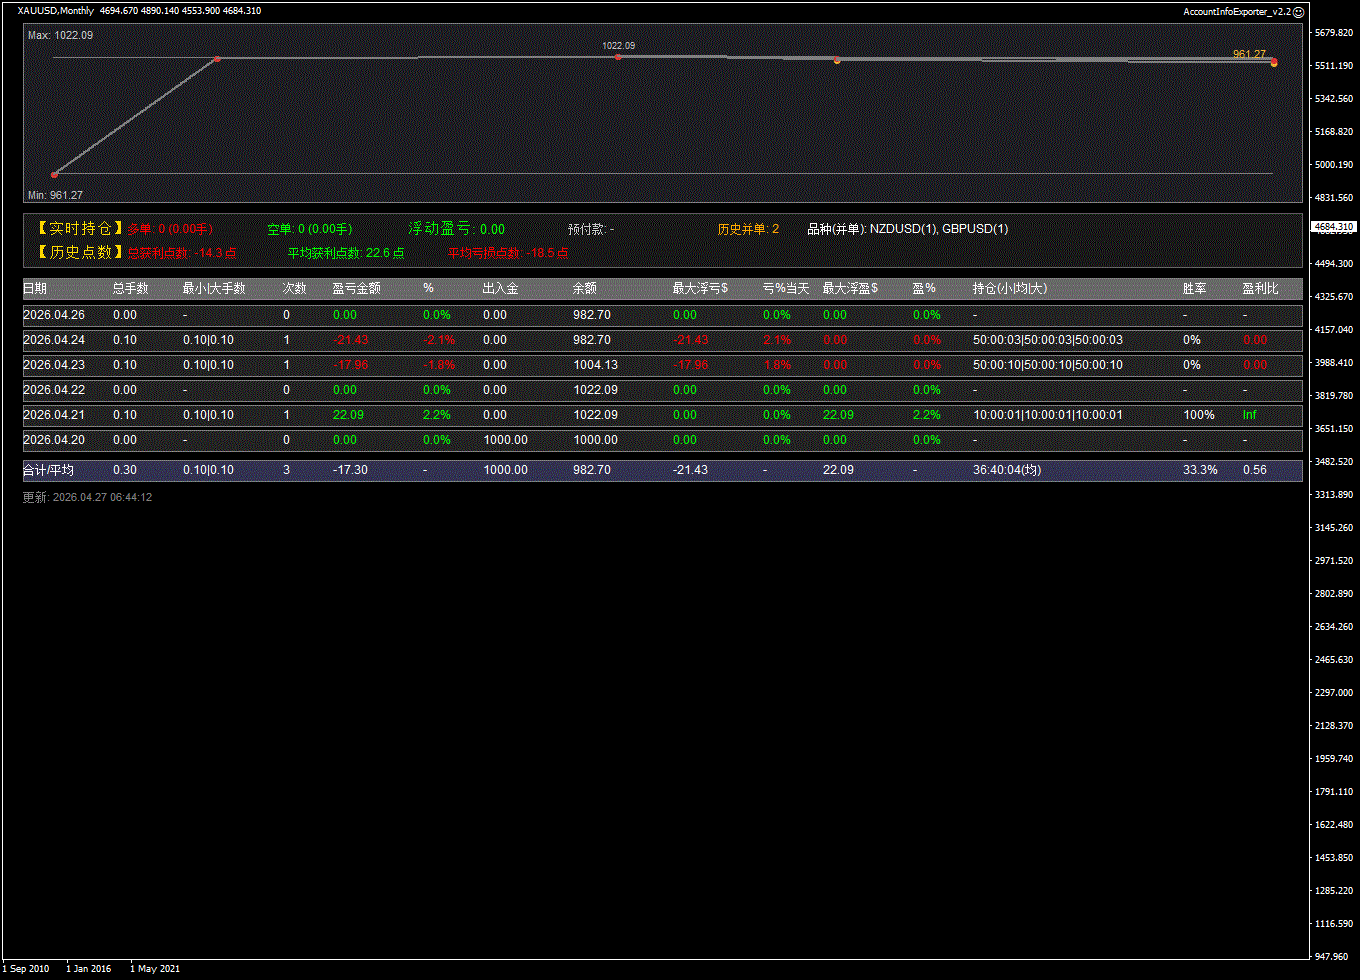The width and height of the screenshot is (1360, 980).
Task: Click the green Inf profit ratio value
Action: 1250,415
